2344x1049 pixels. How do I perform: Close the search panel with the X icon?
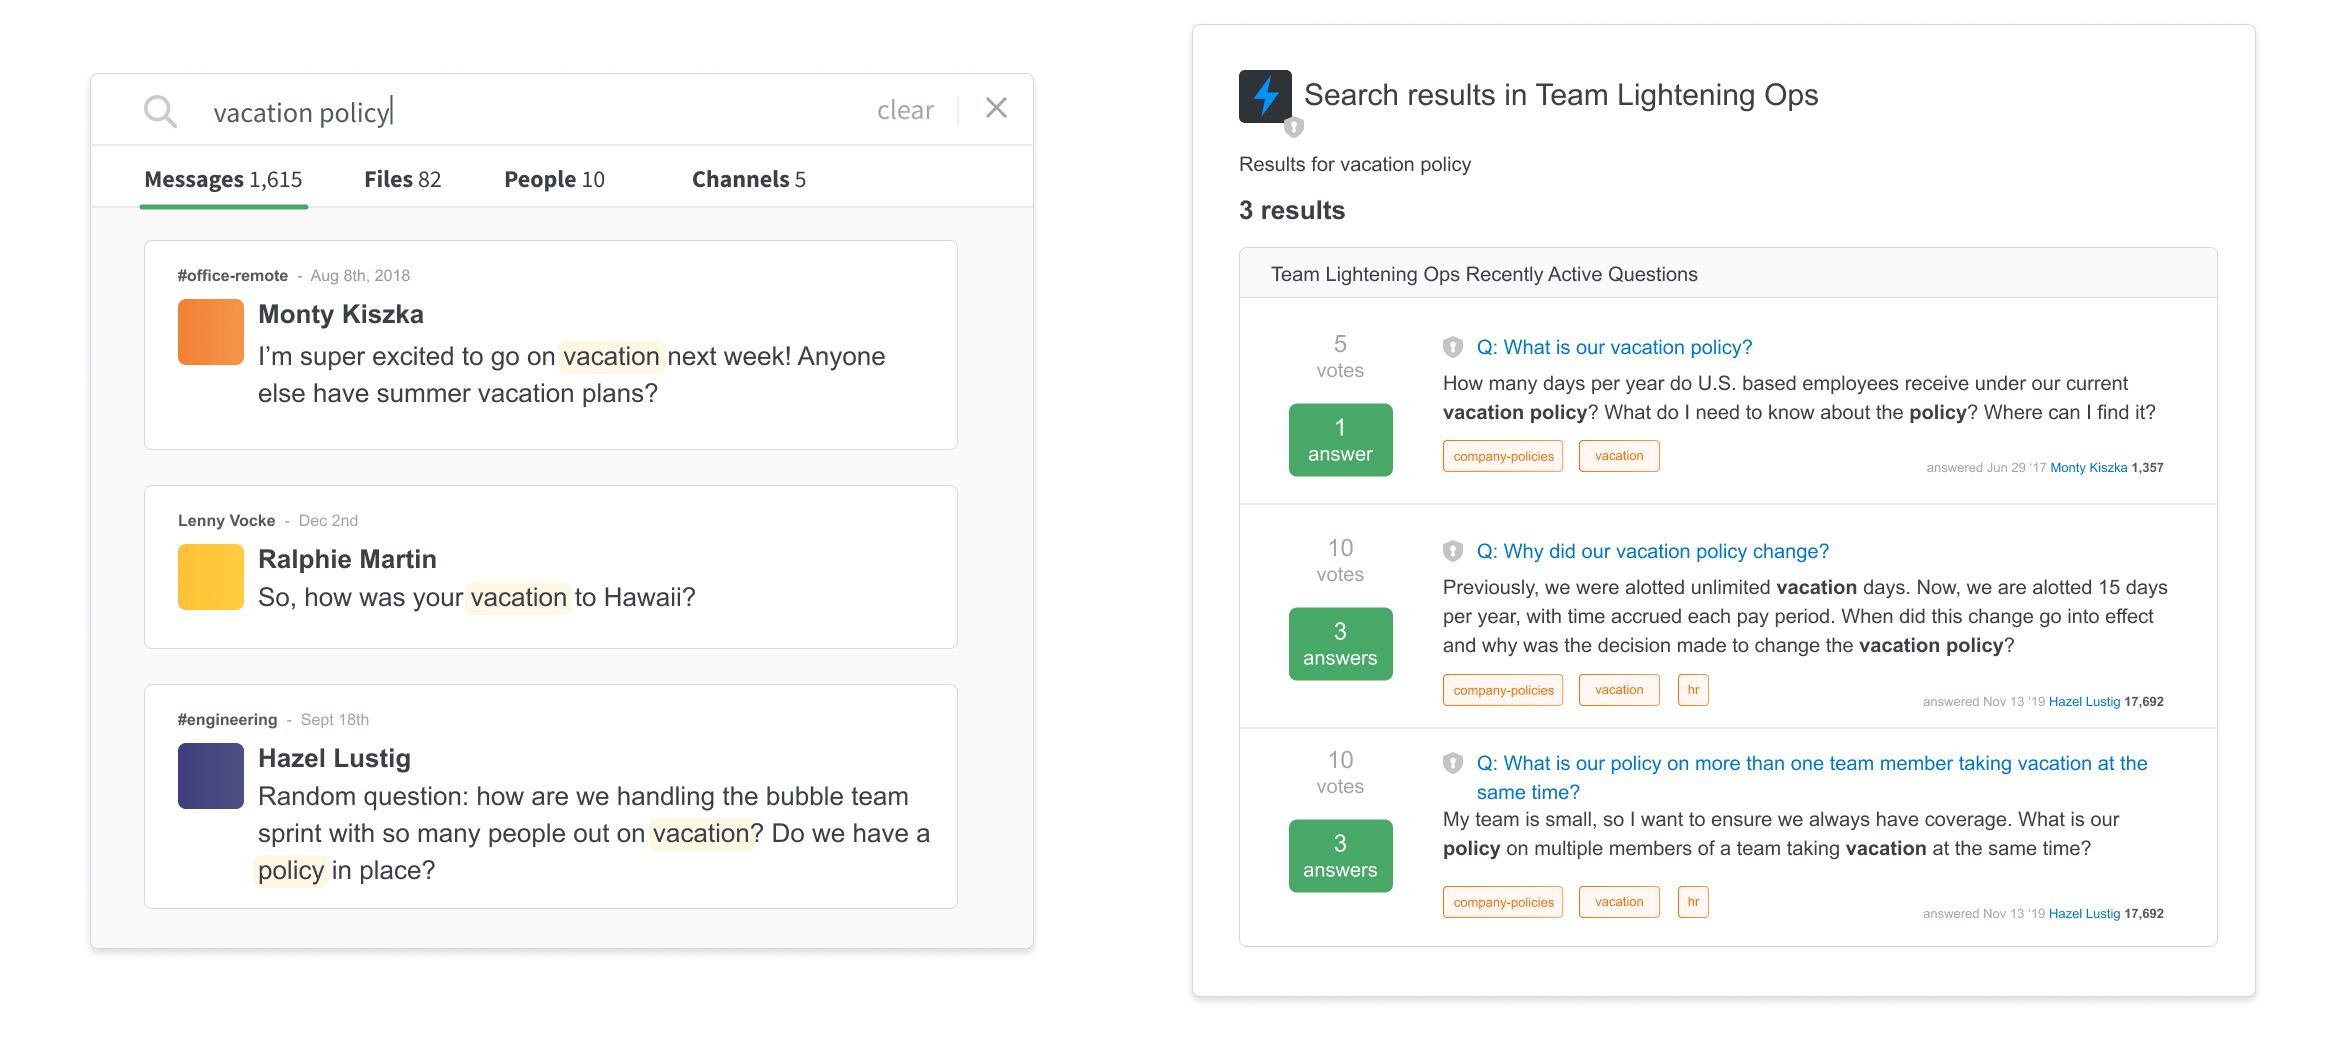[996, 108]
